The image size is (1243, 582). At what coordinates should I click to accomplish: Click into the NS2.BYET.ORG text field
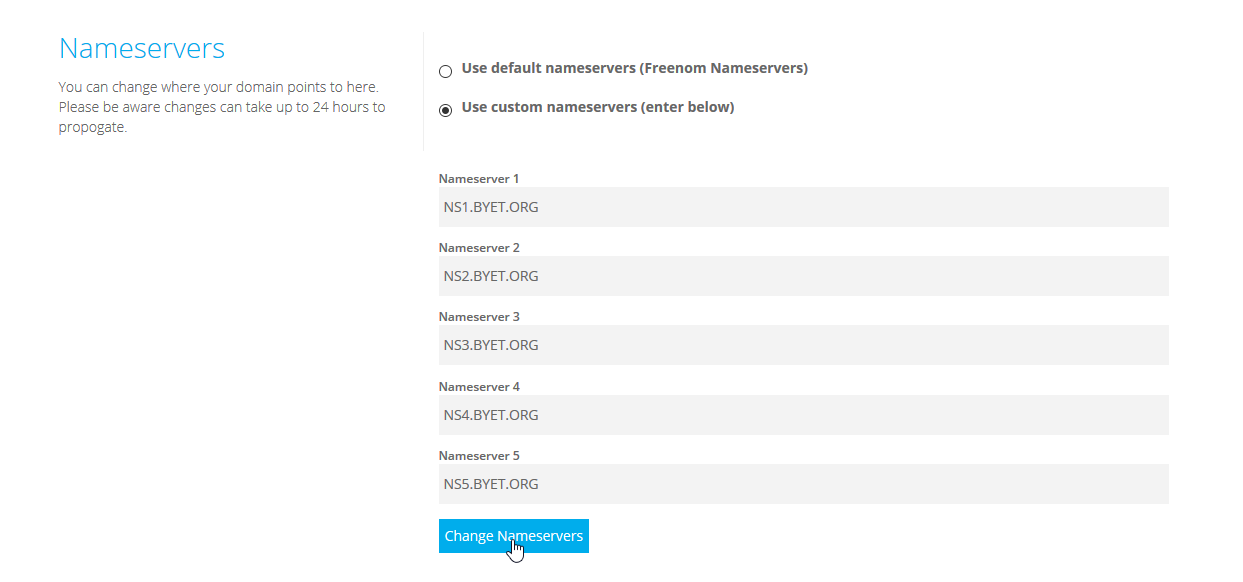click(x=803, y=276)
